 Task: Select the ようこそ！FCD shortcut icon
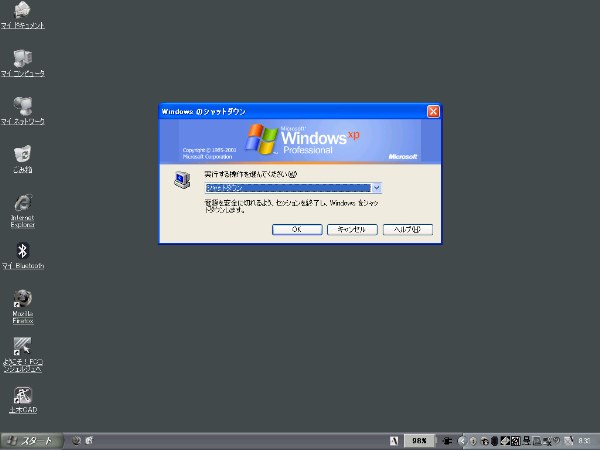click(x=23, y=355)
